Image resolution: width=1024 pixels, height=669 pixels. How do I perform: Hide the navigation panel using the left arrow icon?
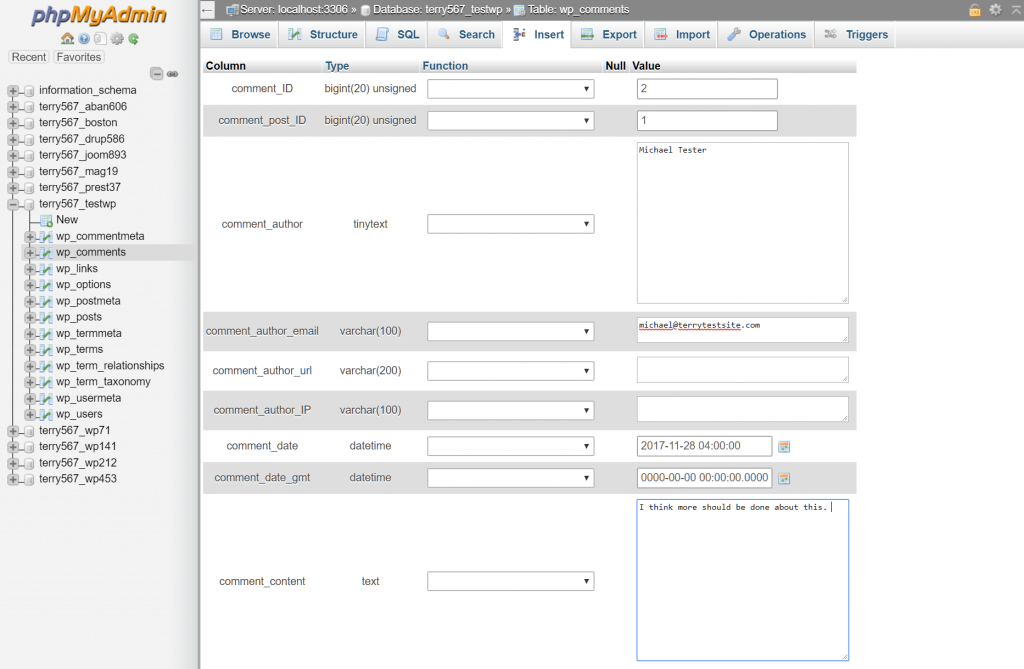click(207, 9)
